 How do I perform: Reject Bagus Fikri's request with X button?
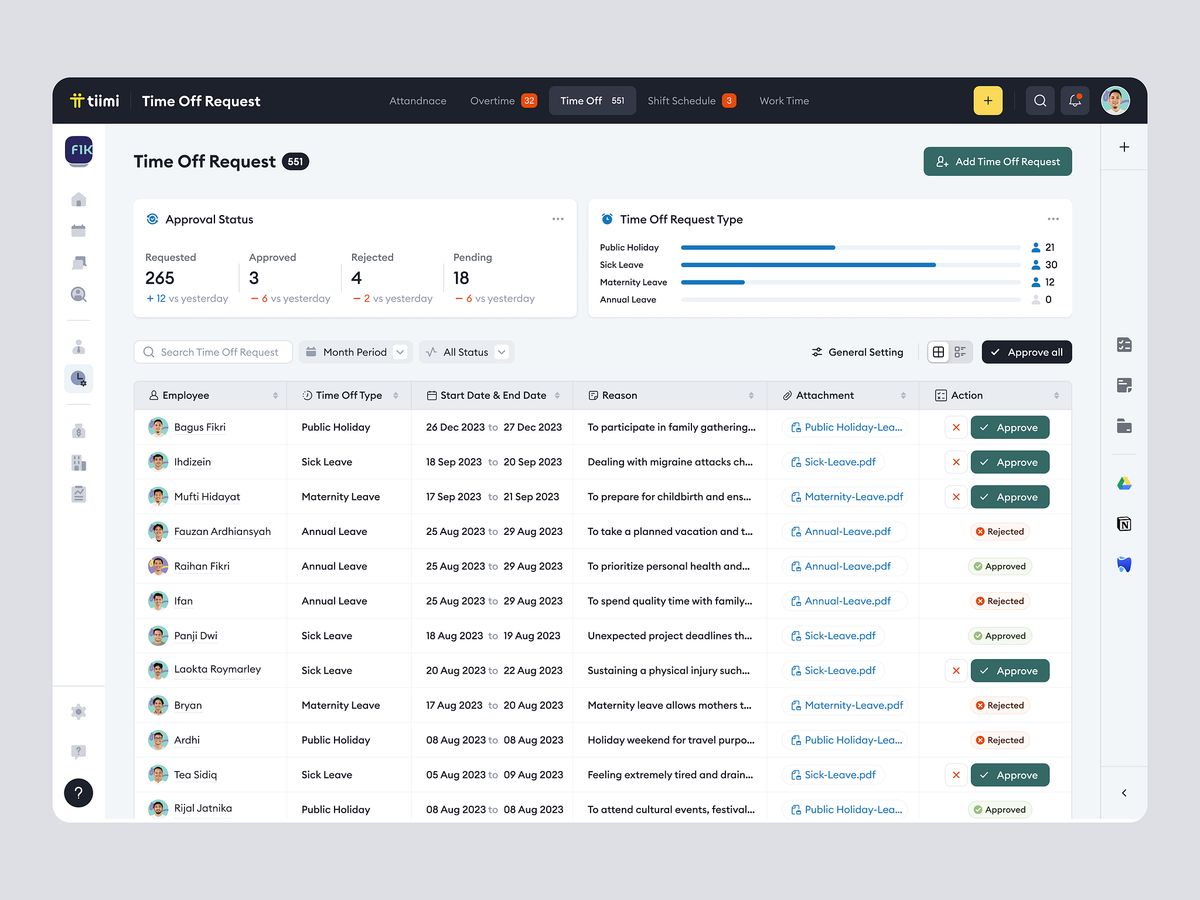(956, 428)
